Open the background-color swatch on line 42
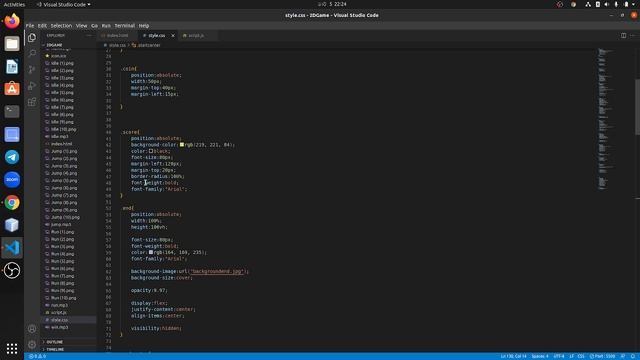The height and width of the screenshot is (360, 640). point(182,144)
